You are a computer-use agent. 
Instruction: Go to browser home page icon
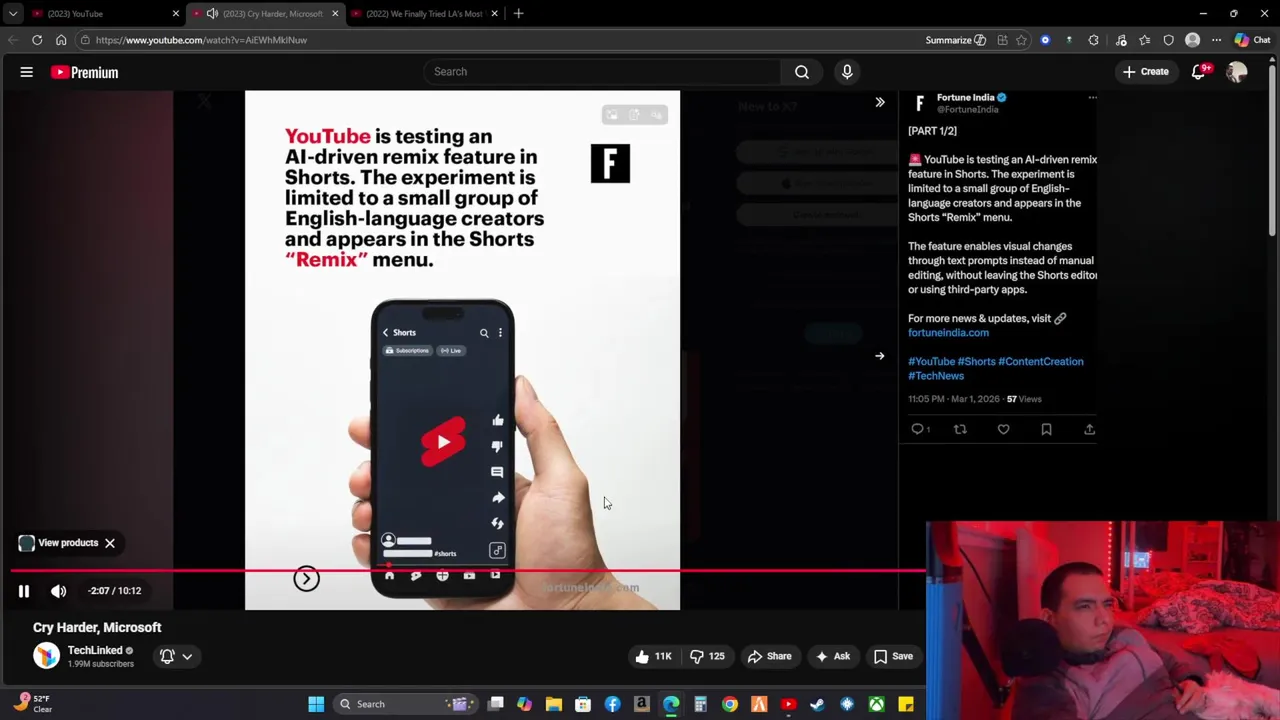click(x=61, y=40)
